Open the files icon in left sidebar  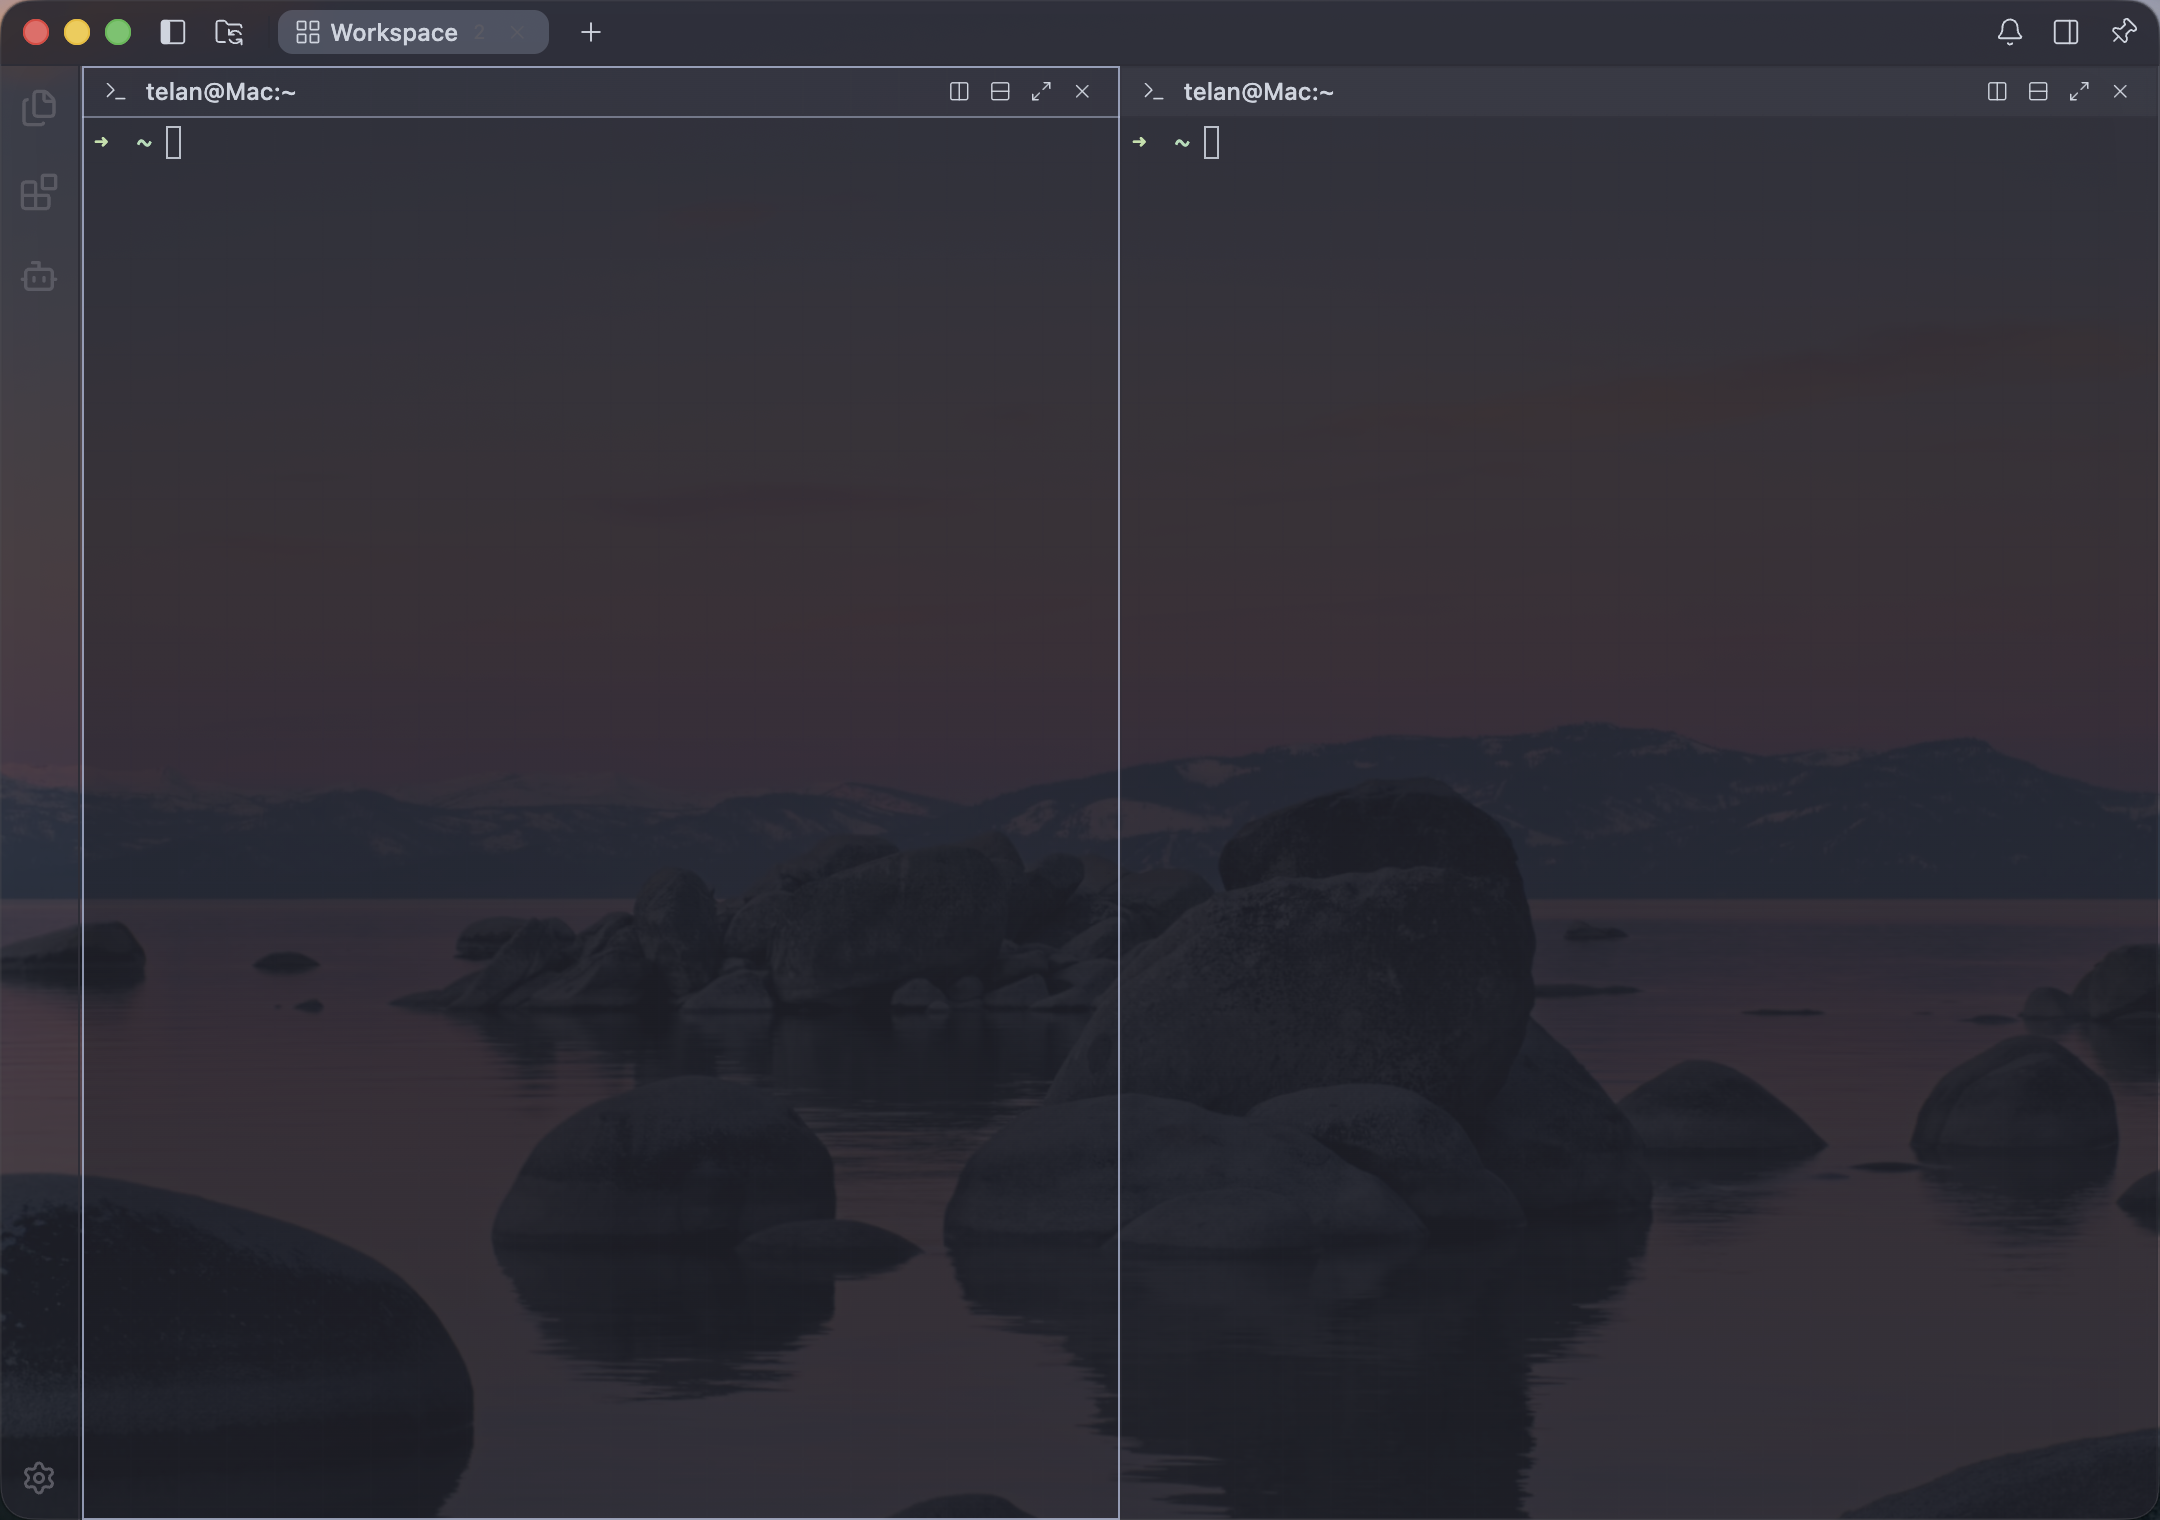[x=39, y=108]
